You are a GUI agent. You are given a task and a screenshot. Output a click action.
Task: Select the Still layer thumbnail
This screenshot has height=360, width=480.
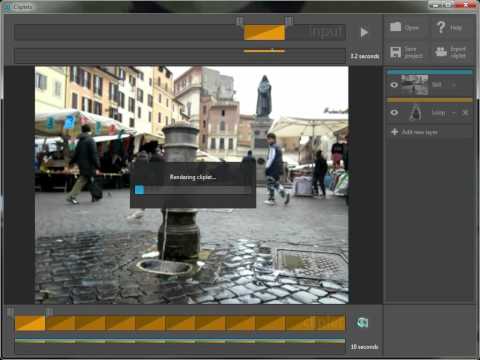click(x=414, y=85)
